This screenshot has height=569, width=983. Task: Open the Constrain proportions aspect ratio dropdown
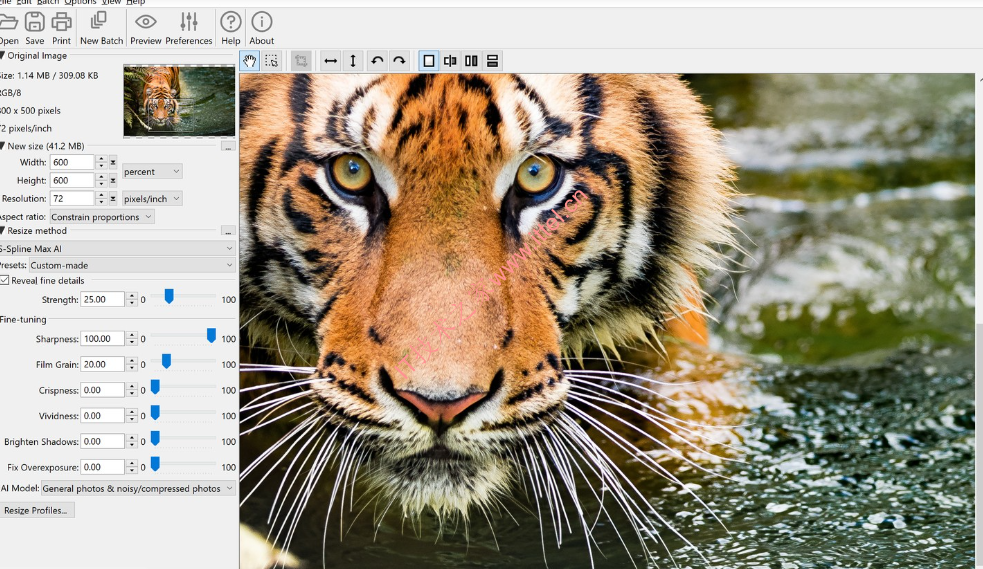point(102,217)
